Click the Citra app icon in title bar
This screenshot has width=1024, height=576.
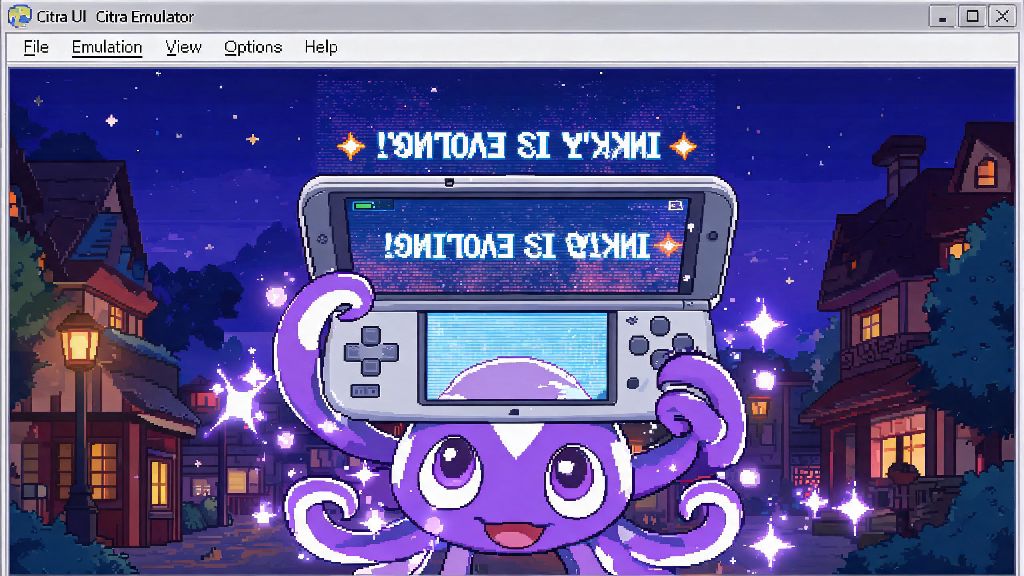click(x=20, y=16)
